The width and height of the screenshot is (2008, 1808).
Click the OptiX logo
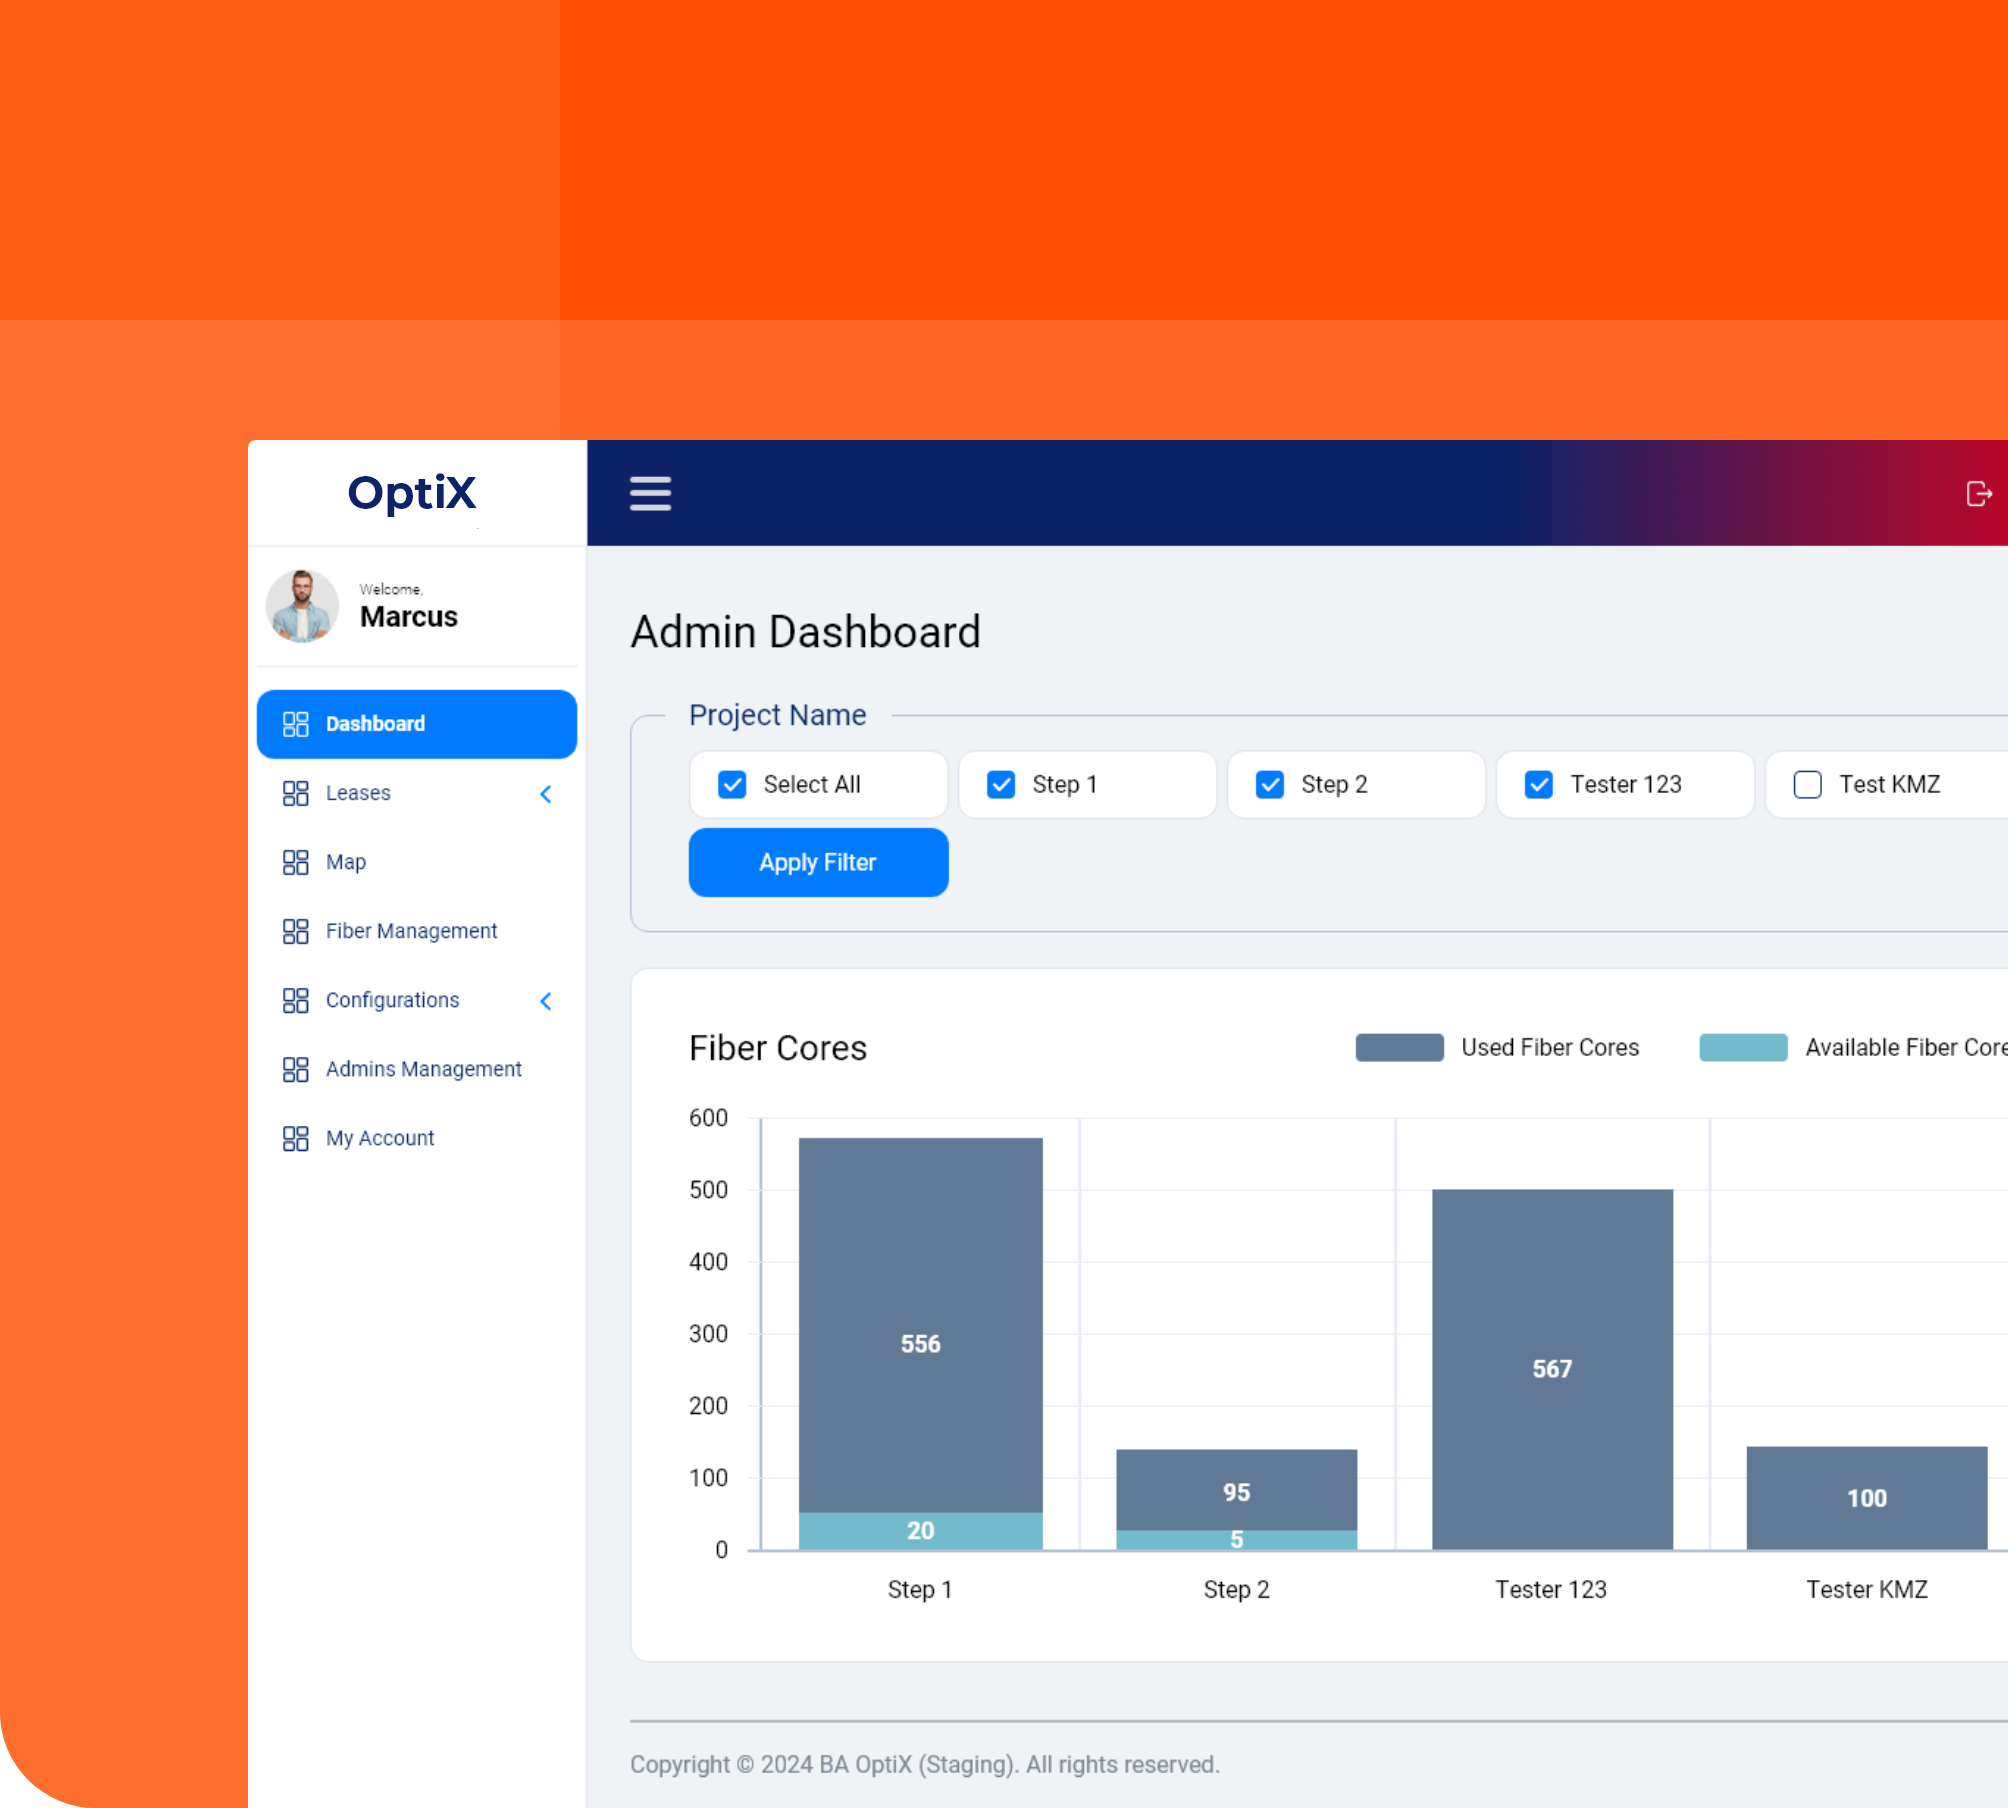tap(412, 493)
